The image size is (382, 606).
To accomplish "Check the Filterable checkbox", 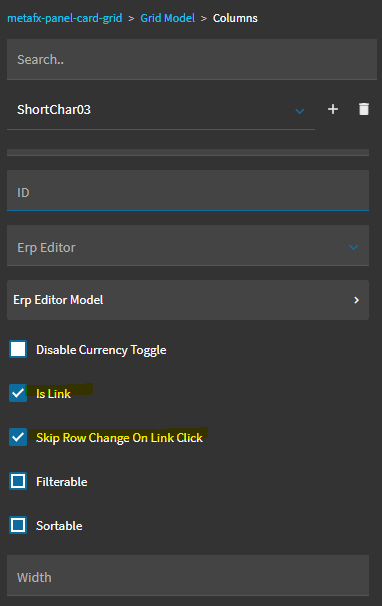I will tap(18, 481).
